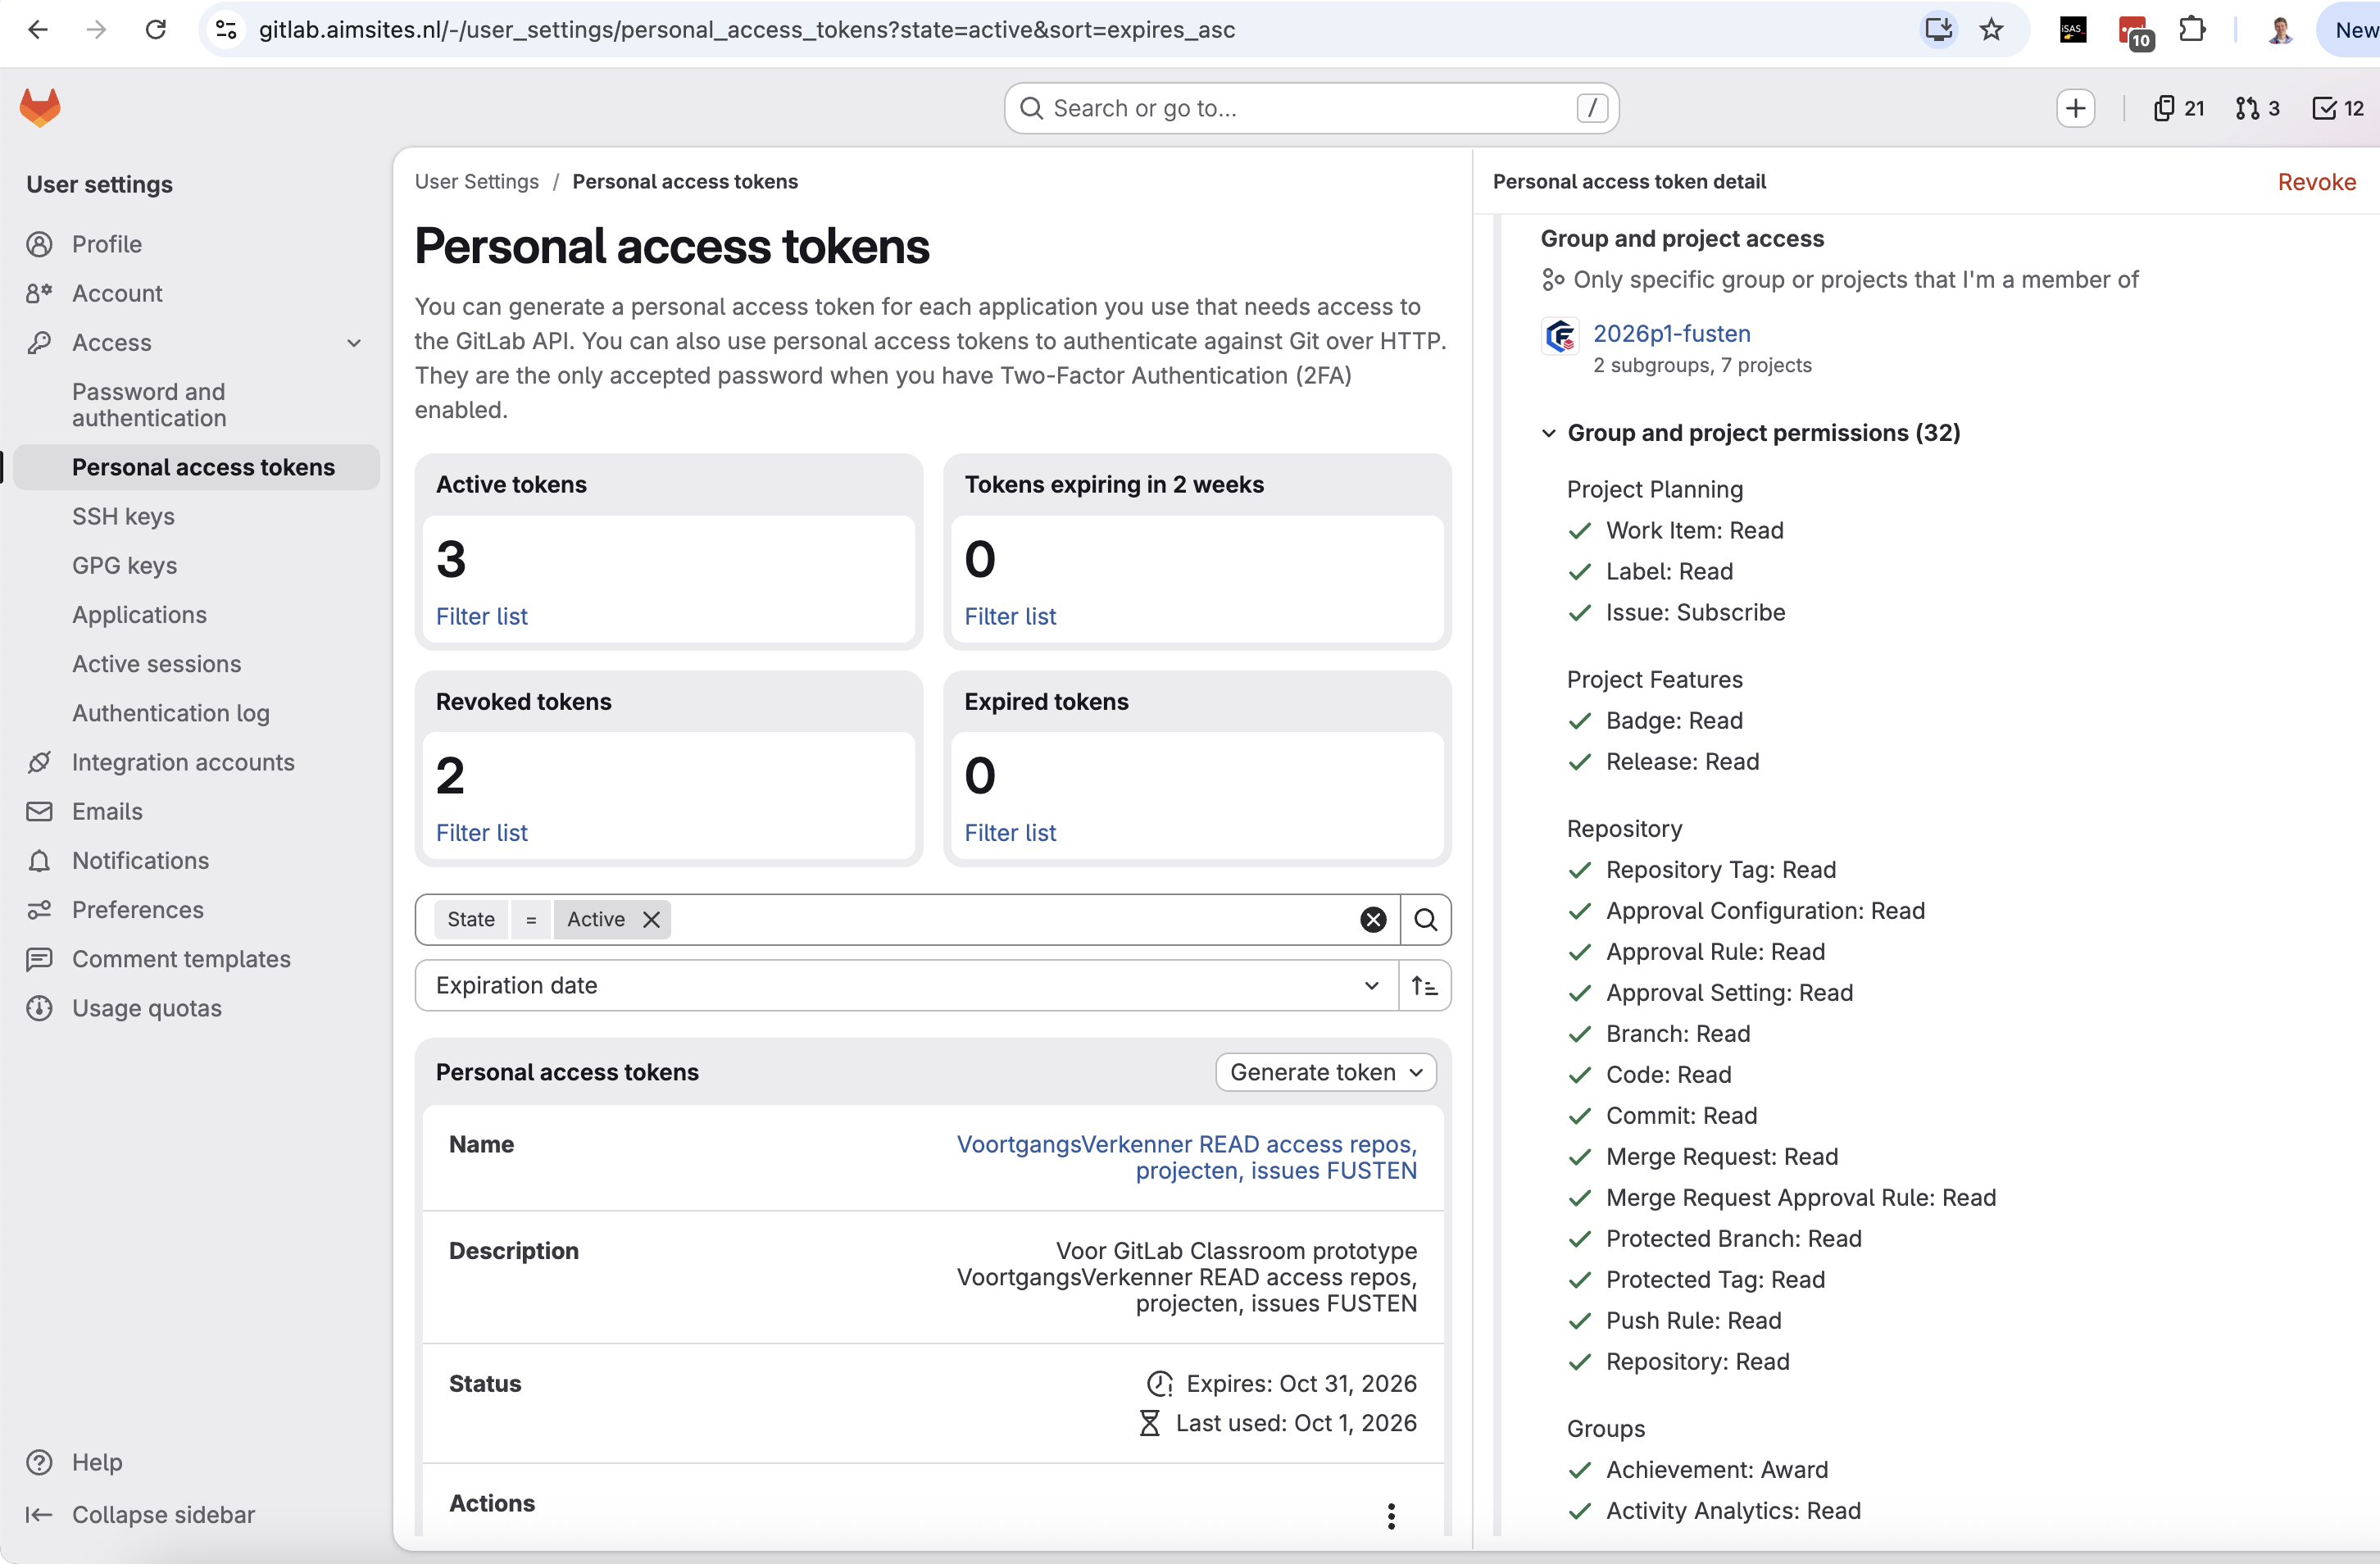This screenshot has width=2380, height=1564.
Task: Open the browser profile avatar
Action: click(x=2279, y=30)
